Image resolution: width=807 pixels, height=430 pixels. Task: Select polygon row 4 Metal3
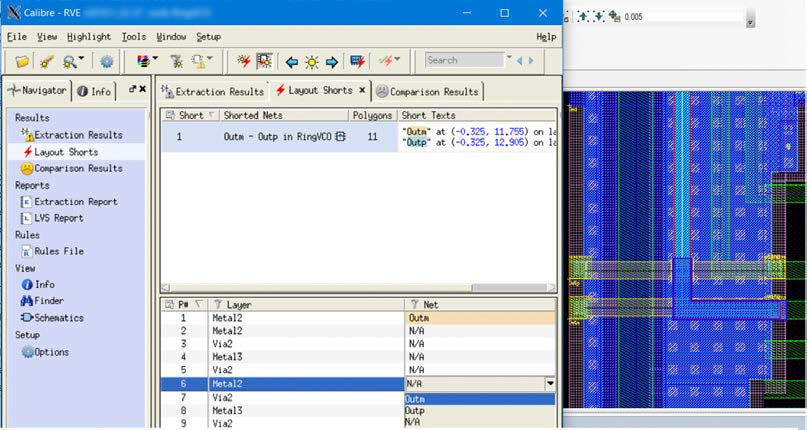(x=358, y=357)
